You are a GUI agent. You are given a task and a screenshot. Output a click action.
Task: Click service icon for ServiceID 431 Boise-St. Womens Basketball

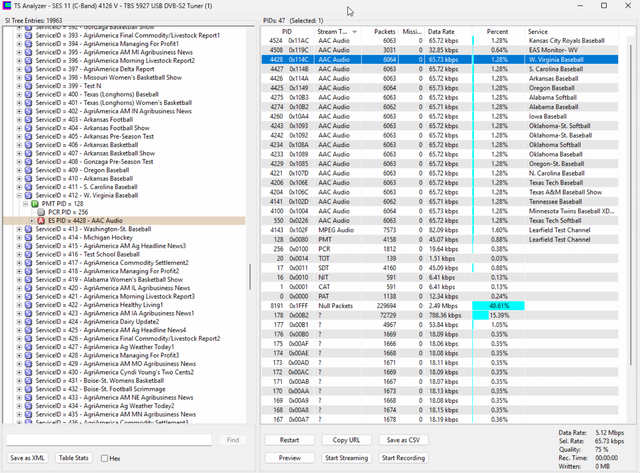28,381
